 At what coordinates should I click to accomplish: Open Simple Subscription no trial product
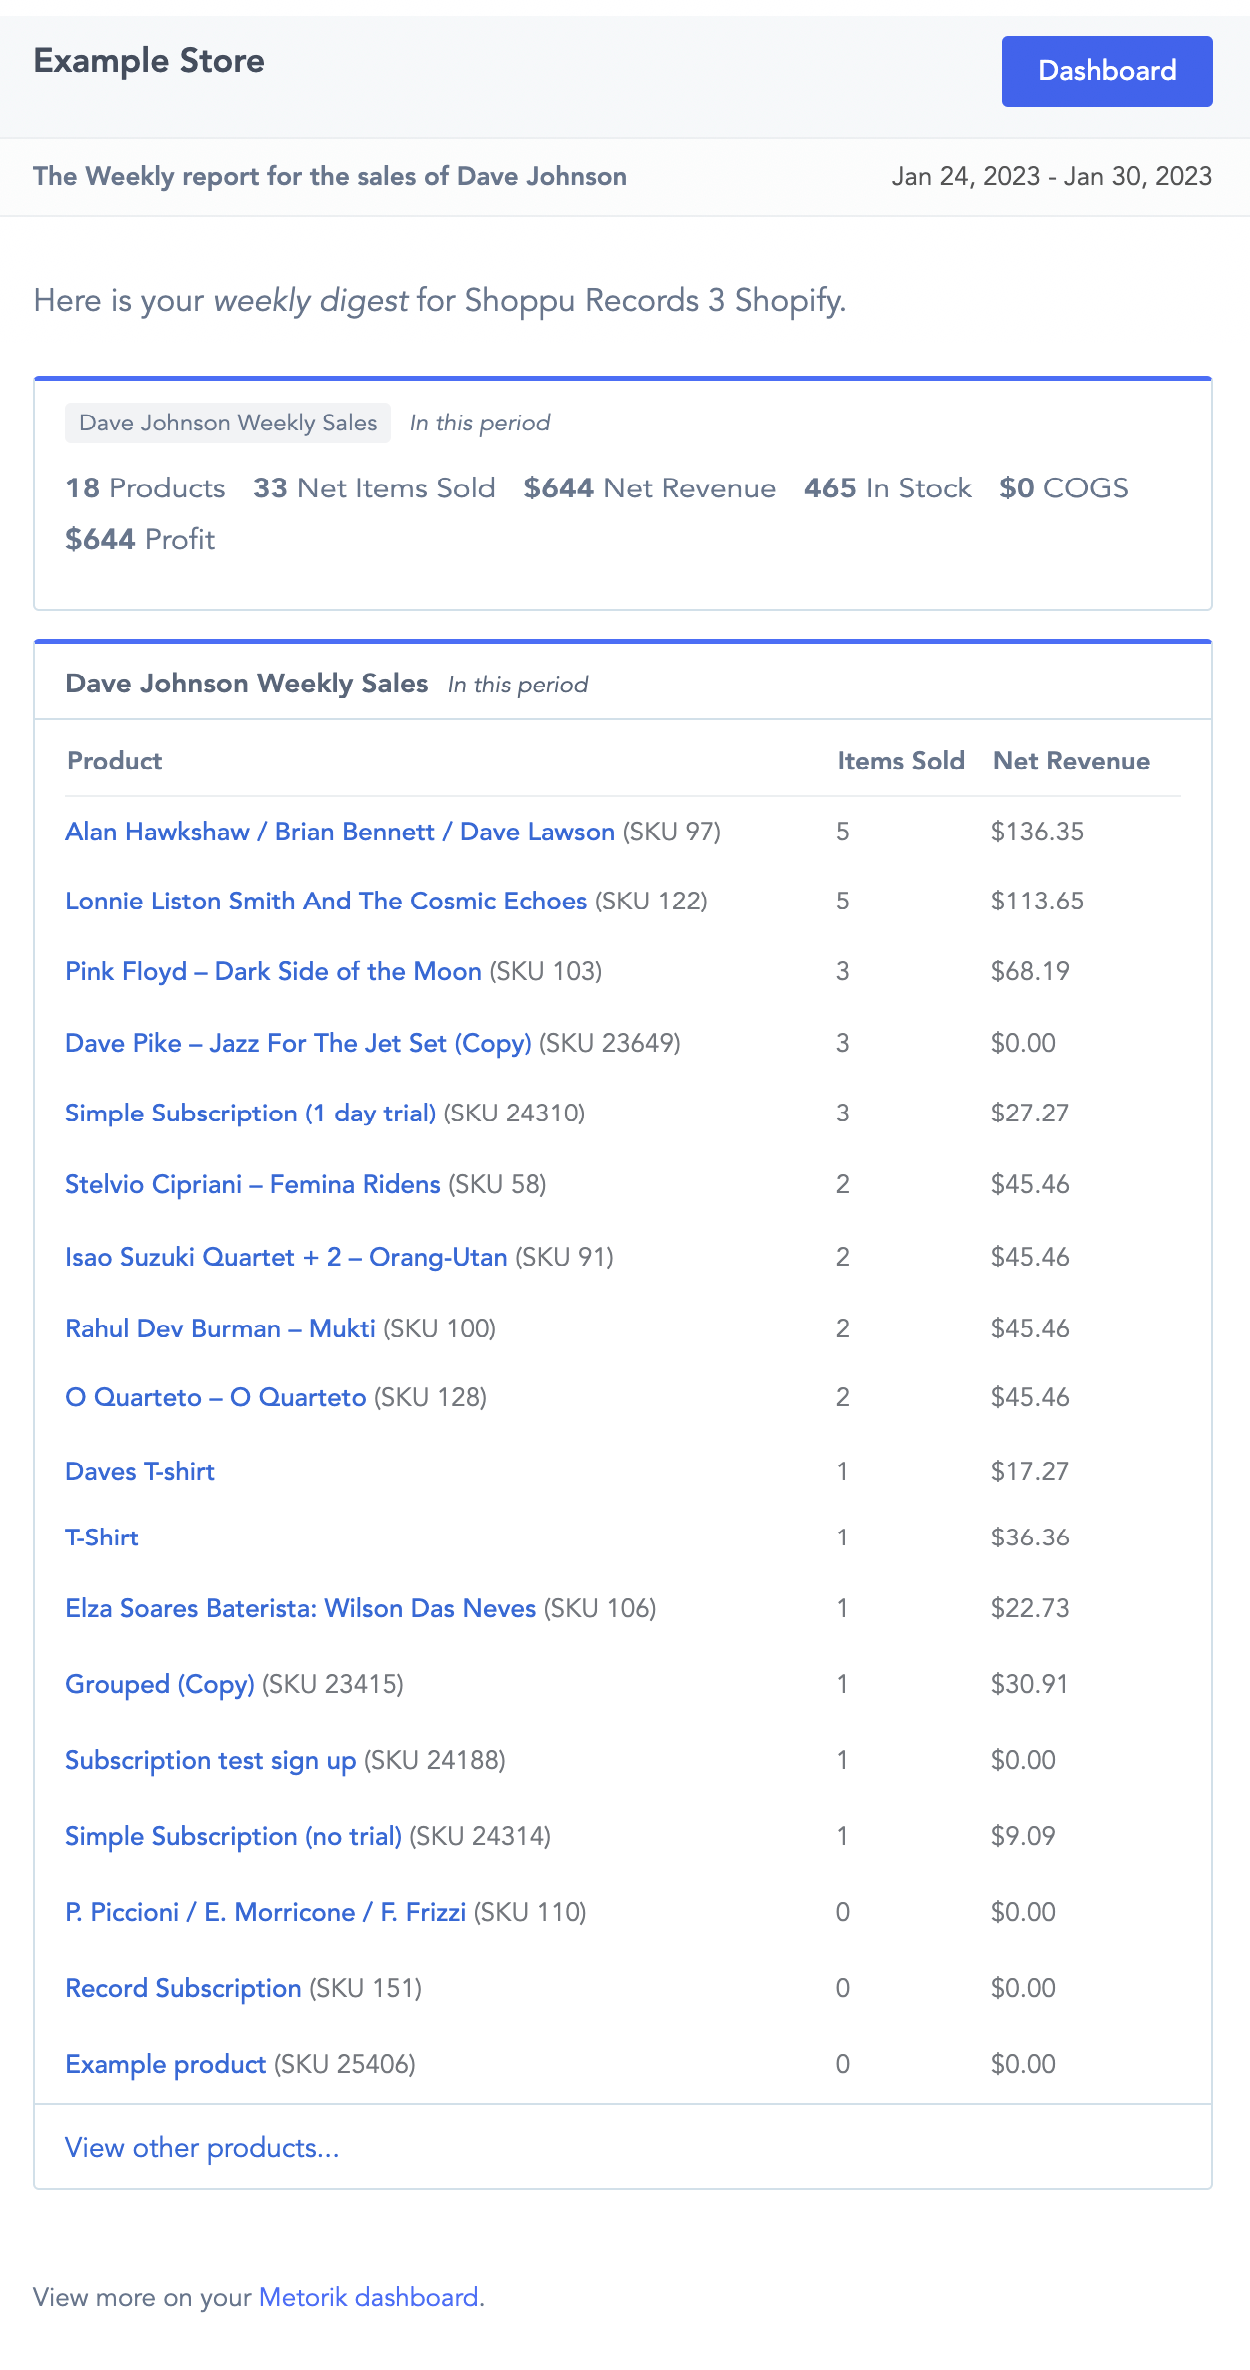pos(235,1836)
